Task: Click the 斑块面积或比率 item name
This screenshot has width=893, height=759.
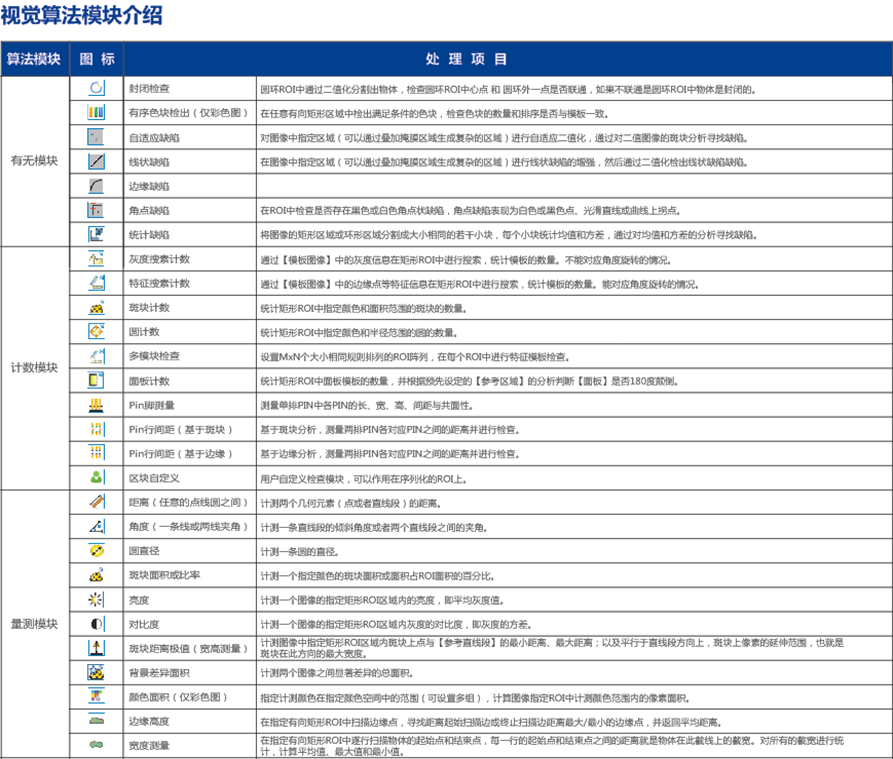Action: coord(165,576)
